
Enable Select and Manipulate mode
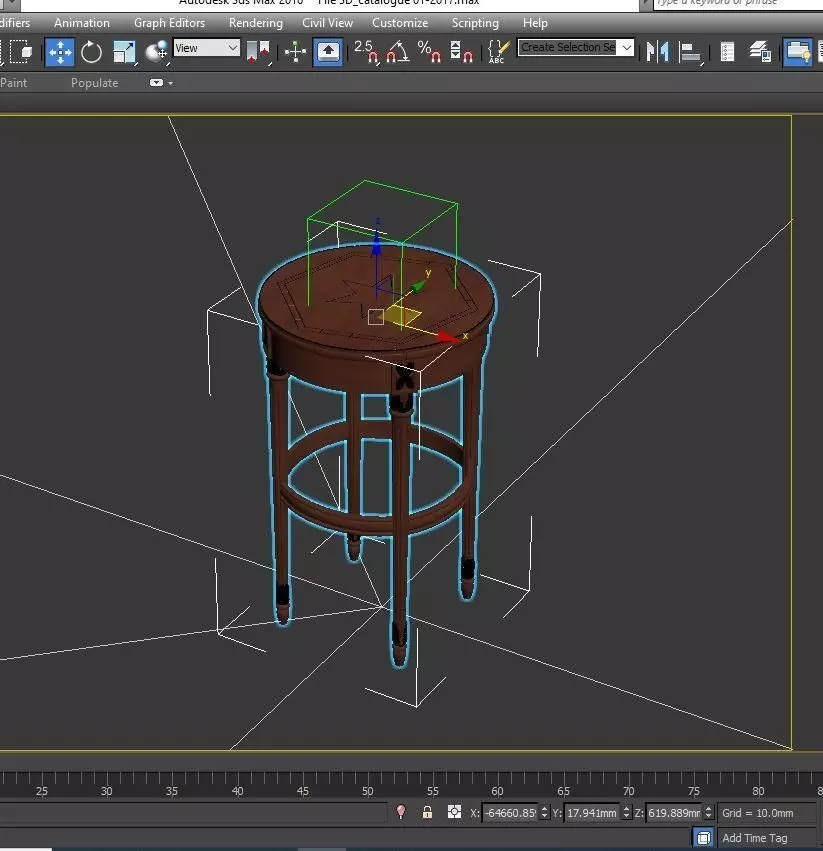click(295, 52)
